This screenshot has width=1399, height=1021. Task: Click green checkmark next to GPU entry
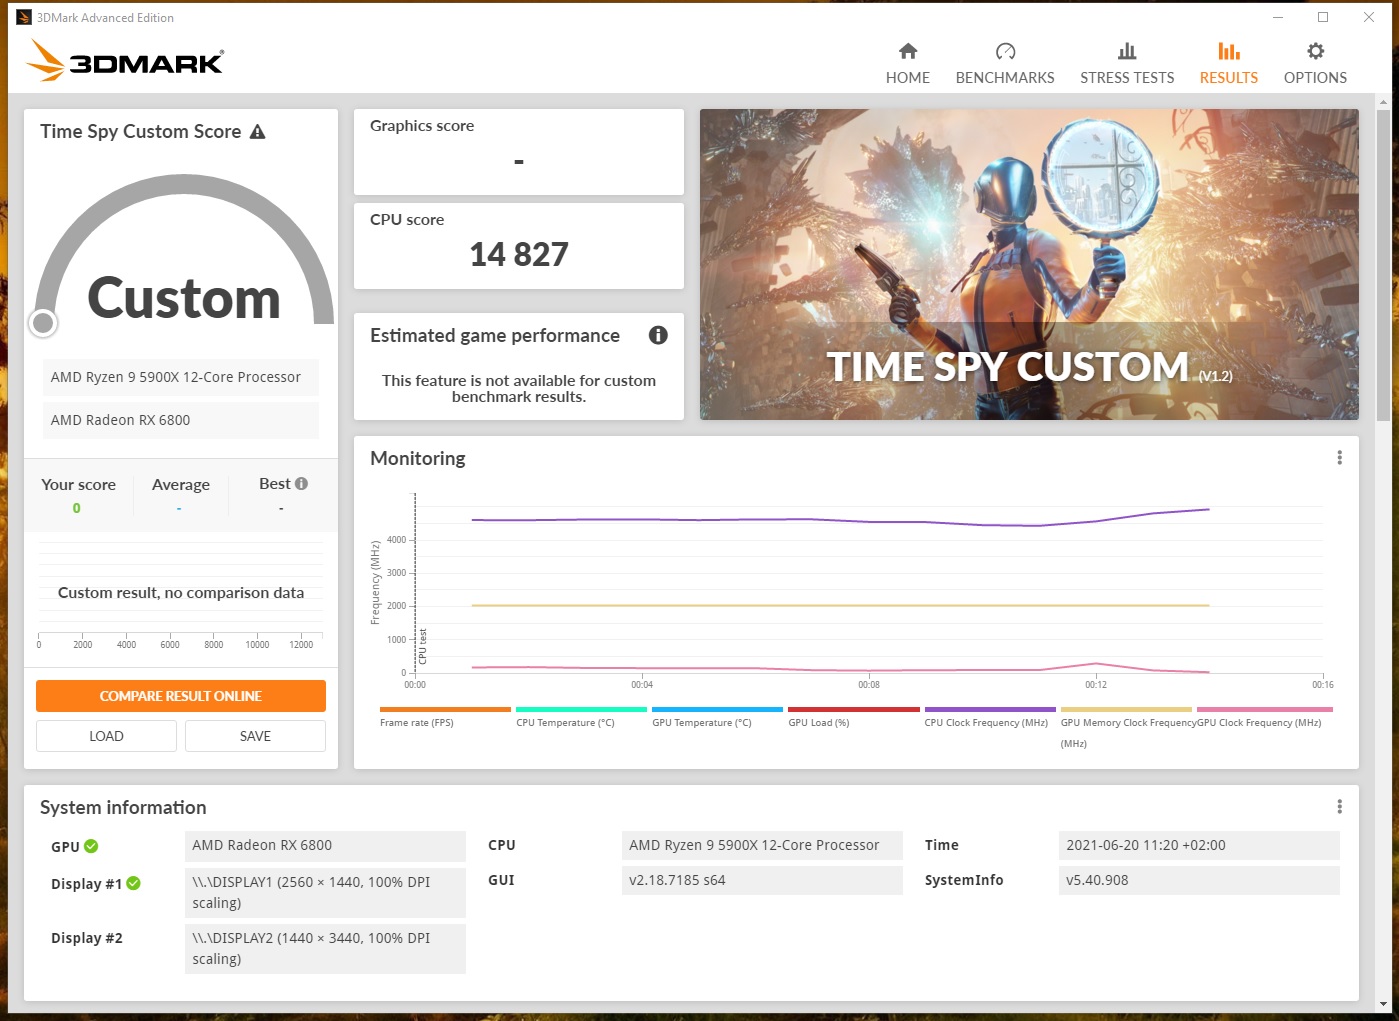(92, 846)
